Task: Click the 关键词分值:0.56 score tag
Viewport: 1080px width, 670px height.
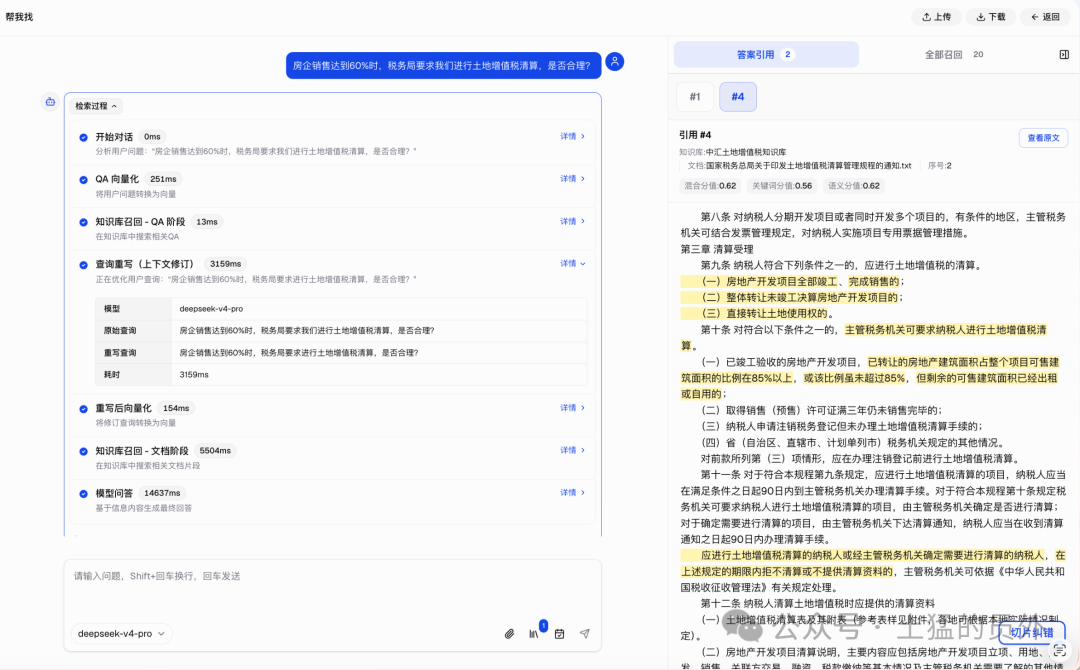Action: point(782,185)
